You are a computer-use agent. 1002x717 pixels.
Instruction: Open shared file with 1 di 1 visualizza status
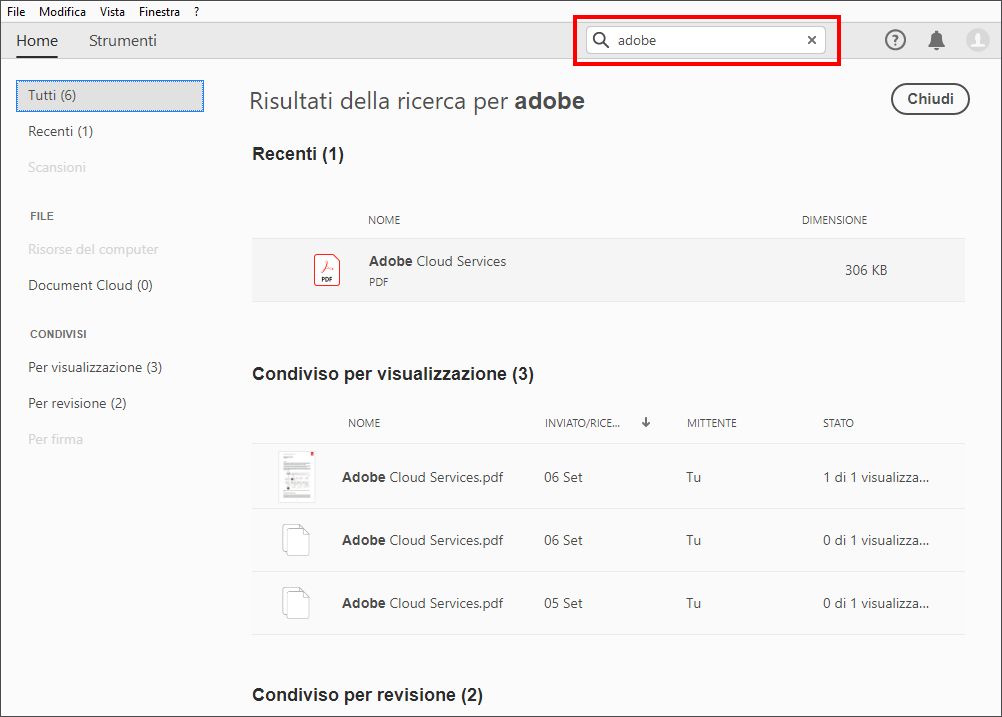(608, 477)
